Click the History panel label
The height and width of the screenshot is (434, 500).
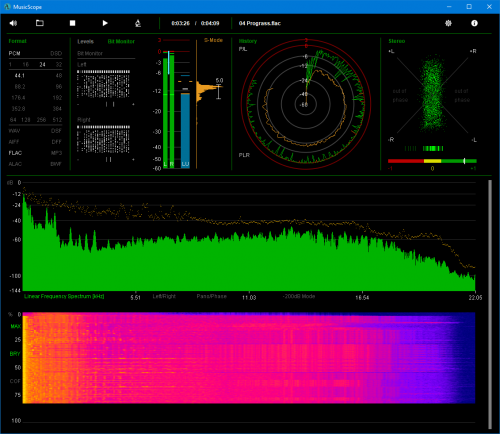[x=248, y=41]
